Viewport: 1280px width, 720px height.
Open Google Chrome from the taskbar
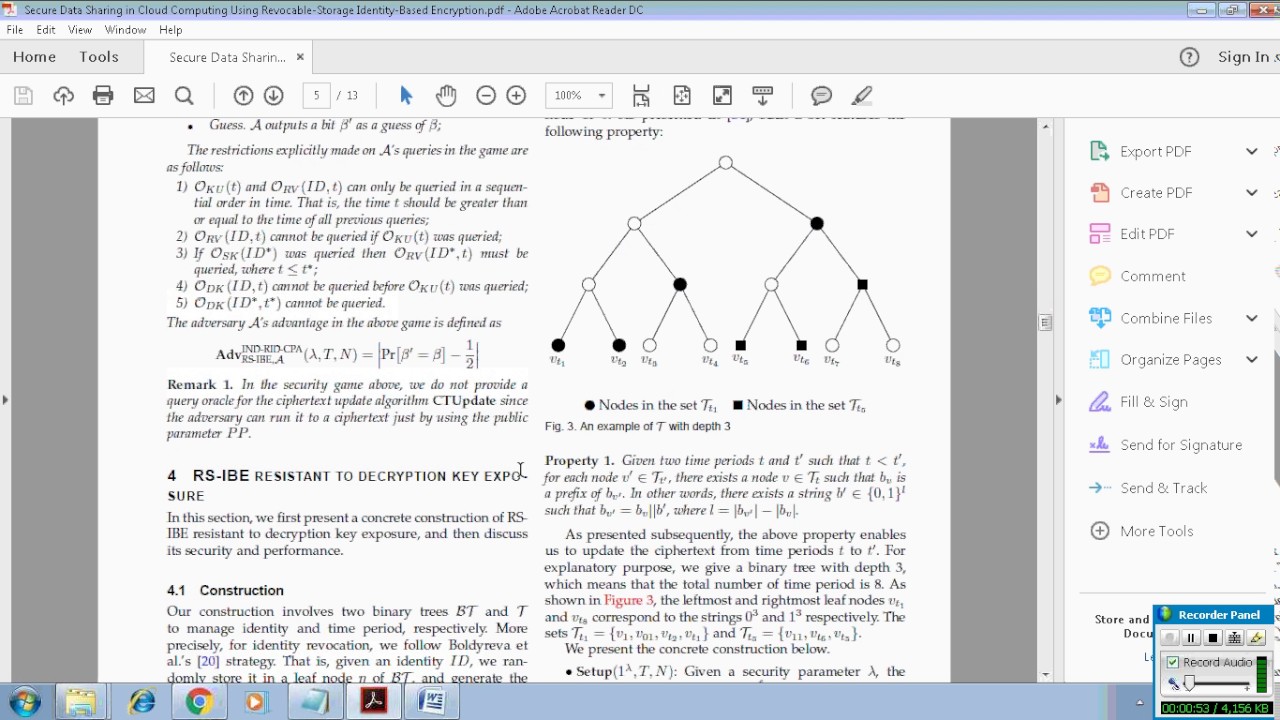pos(199,701)
